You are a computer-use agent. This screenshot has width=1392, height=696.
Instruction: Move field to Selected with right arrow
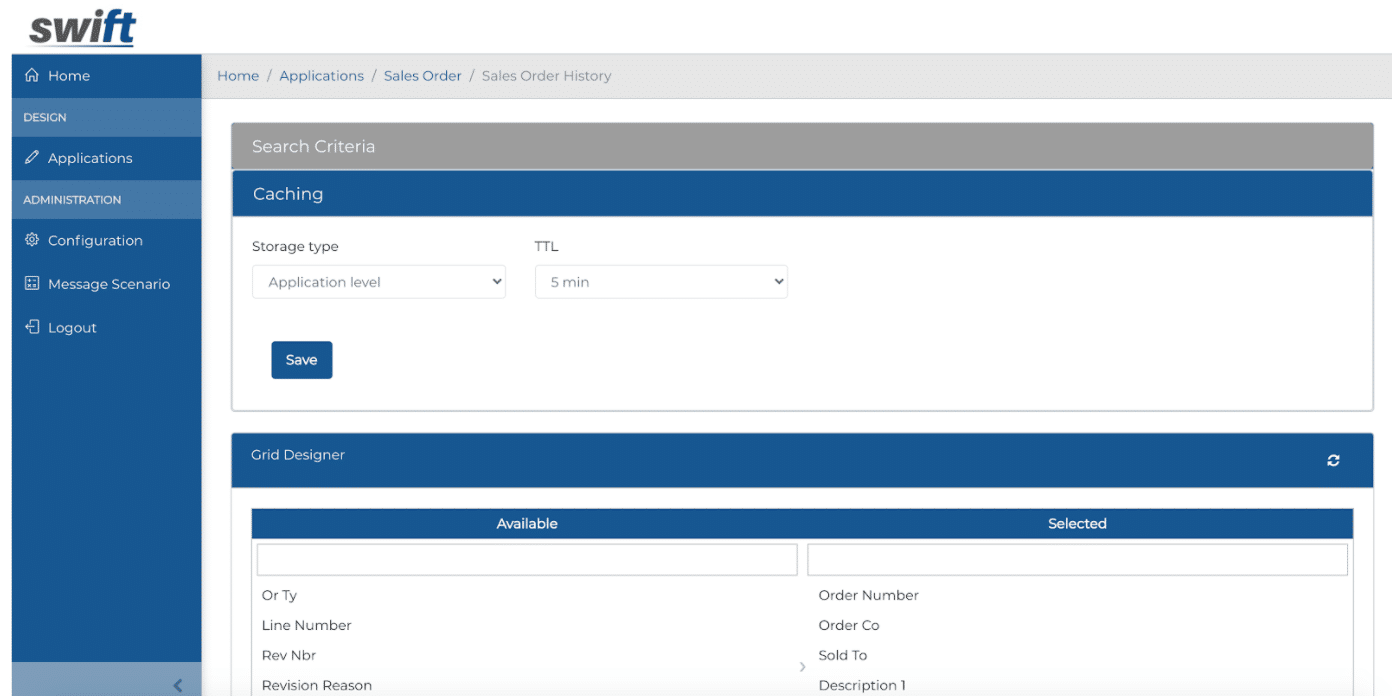point(802,666)
